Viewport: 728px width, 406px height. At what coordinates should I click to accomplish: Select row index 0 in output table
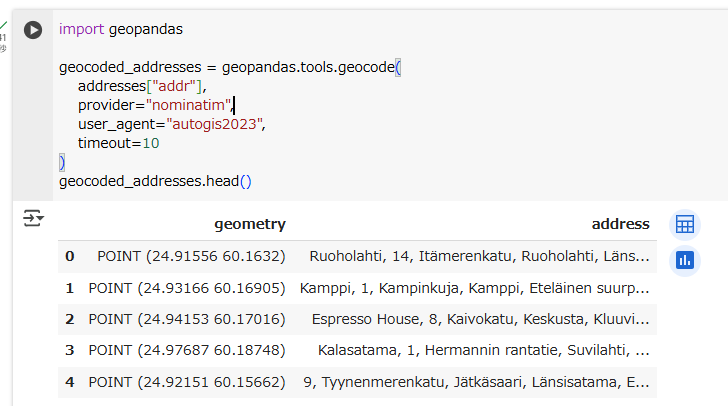click(x=70, y=256)
